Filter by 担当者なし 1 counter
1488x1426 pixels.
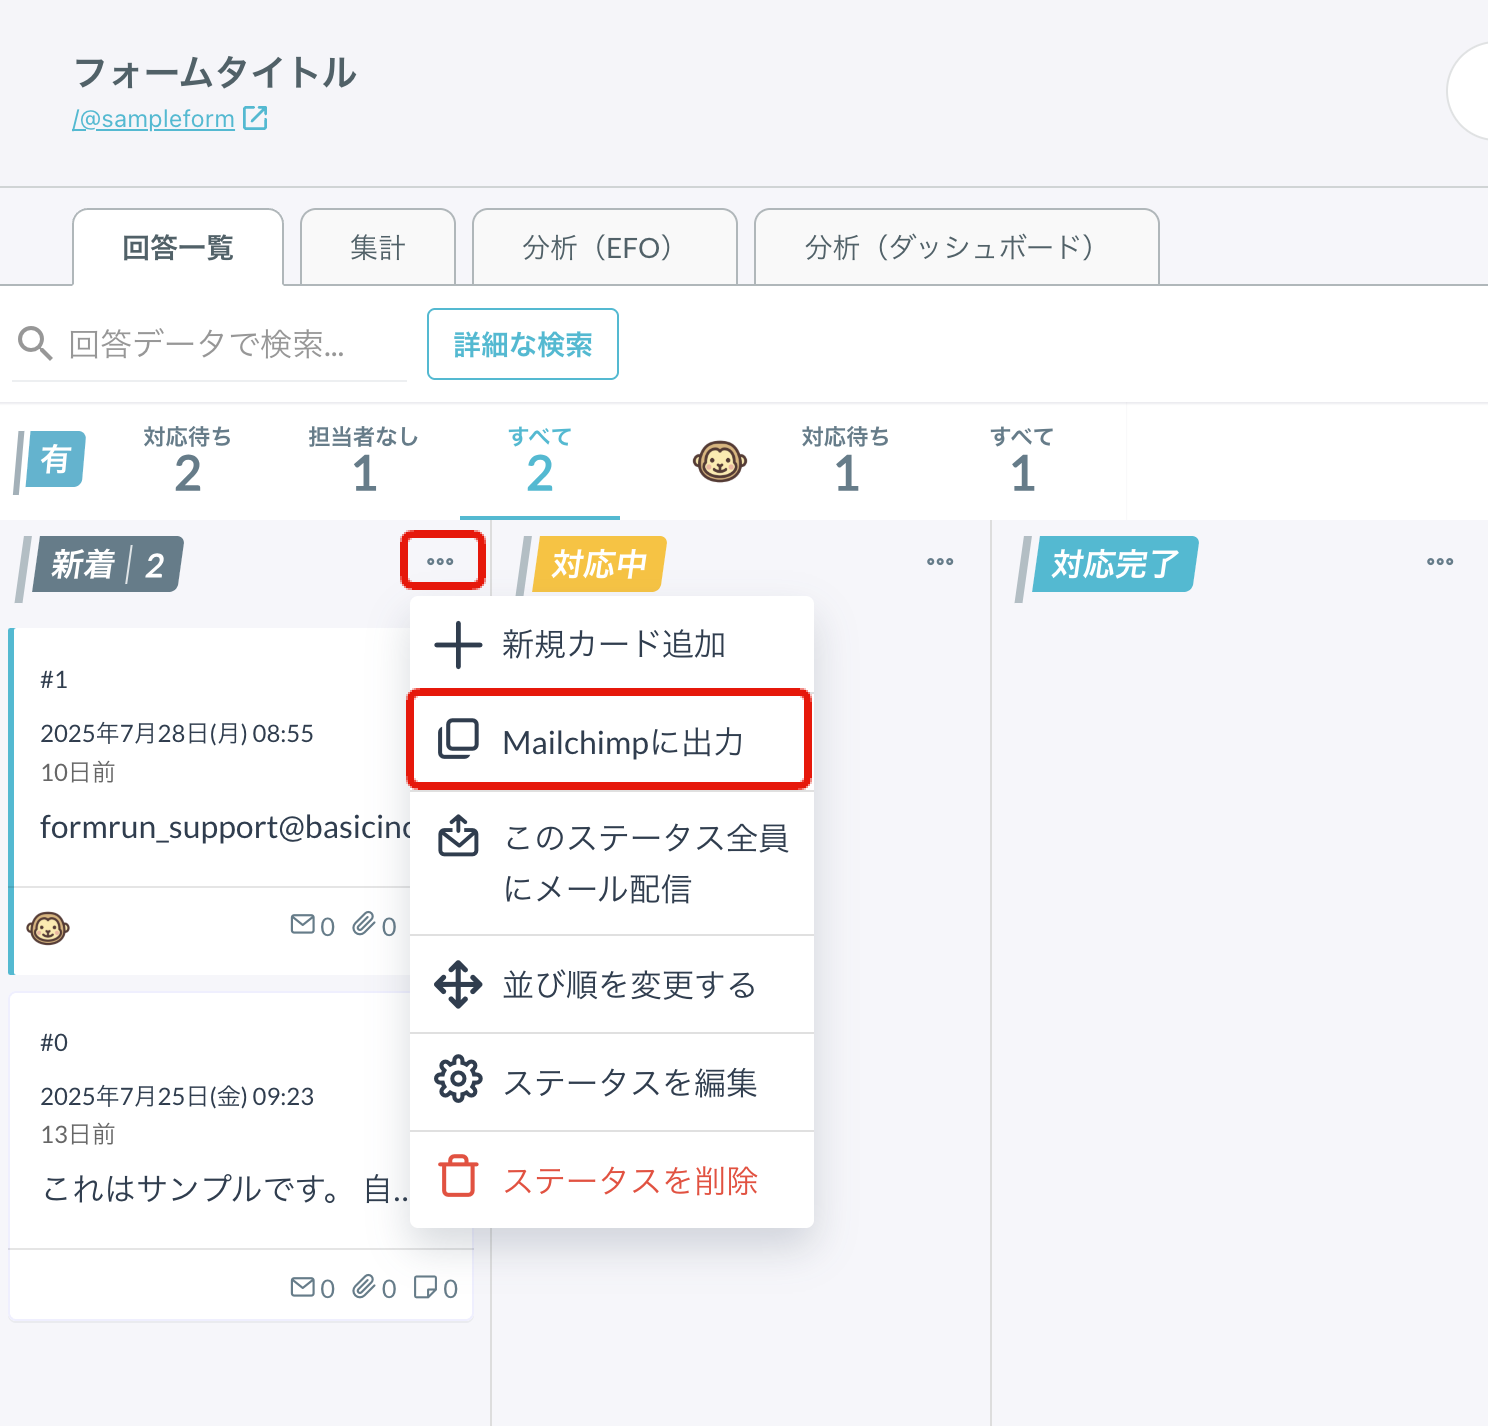click(364, 460)
